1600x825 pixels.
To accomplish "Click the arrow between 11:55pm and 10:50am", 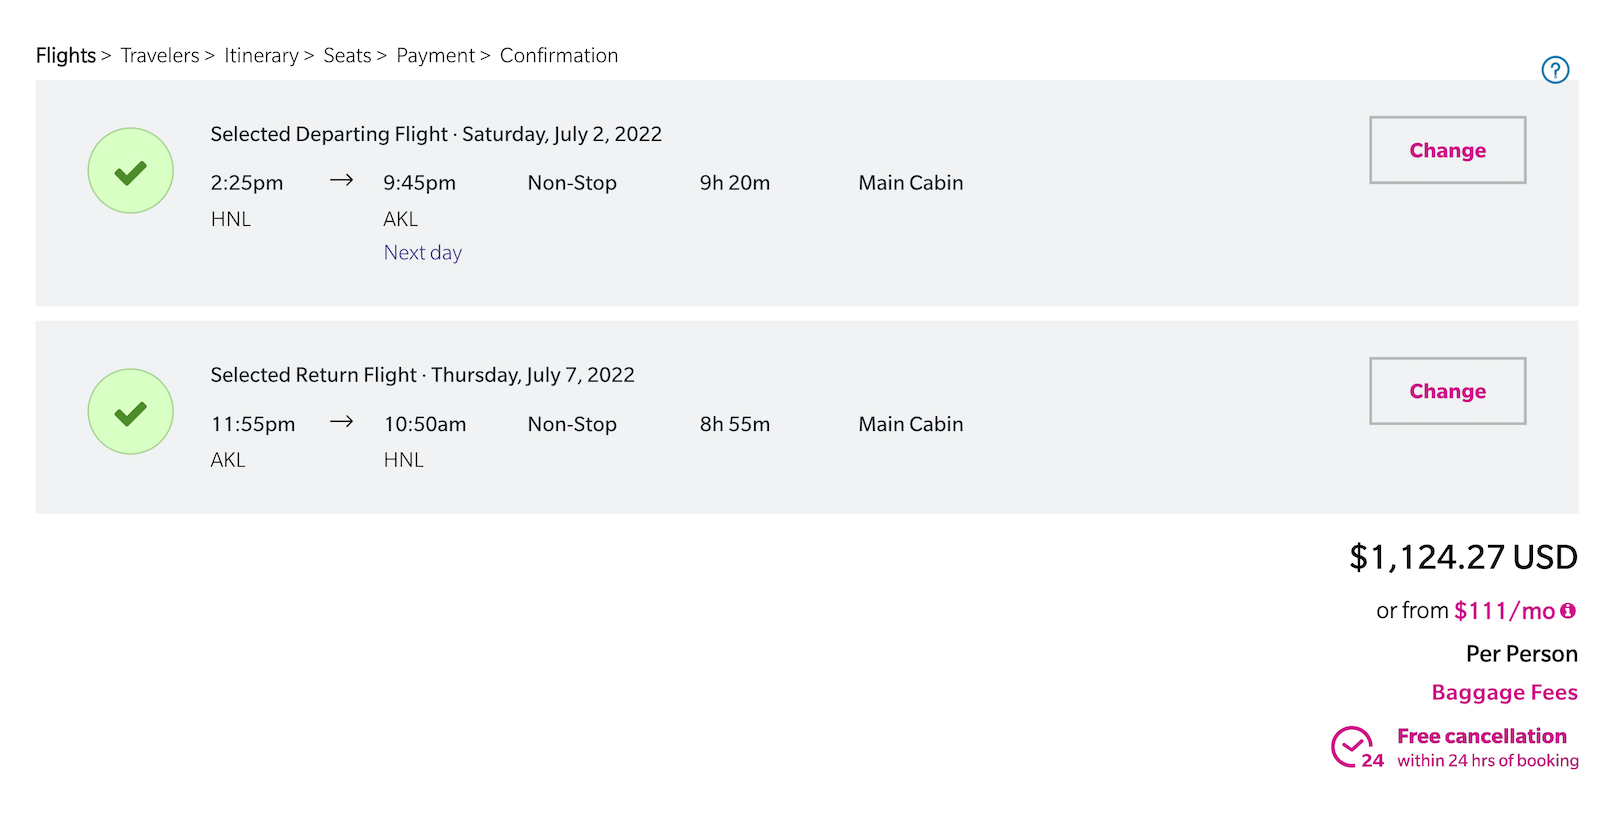I will coord(342,422).
